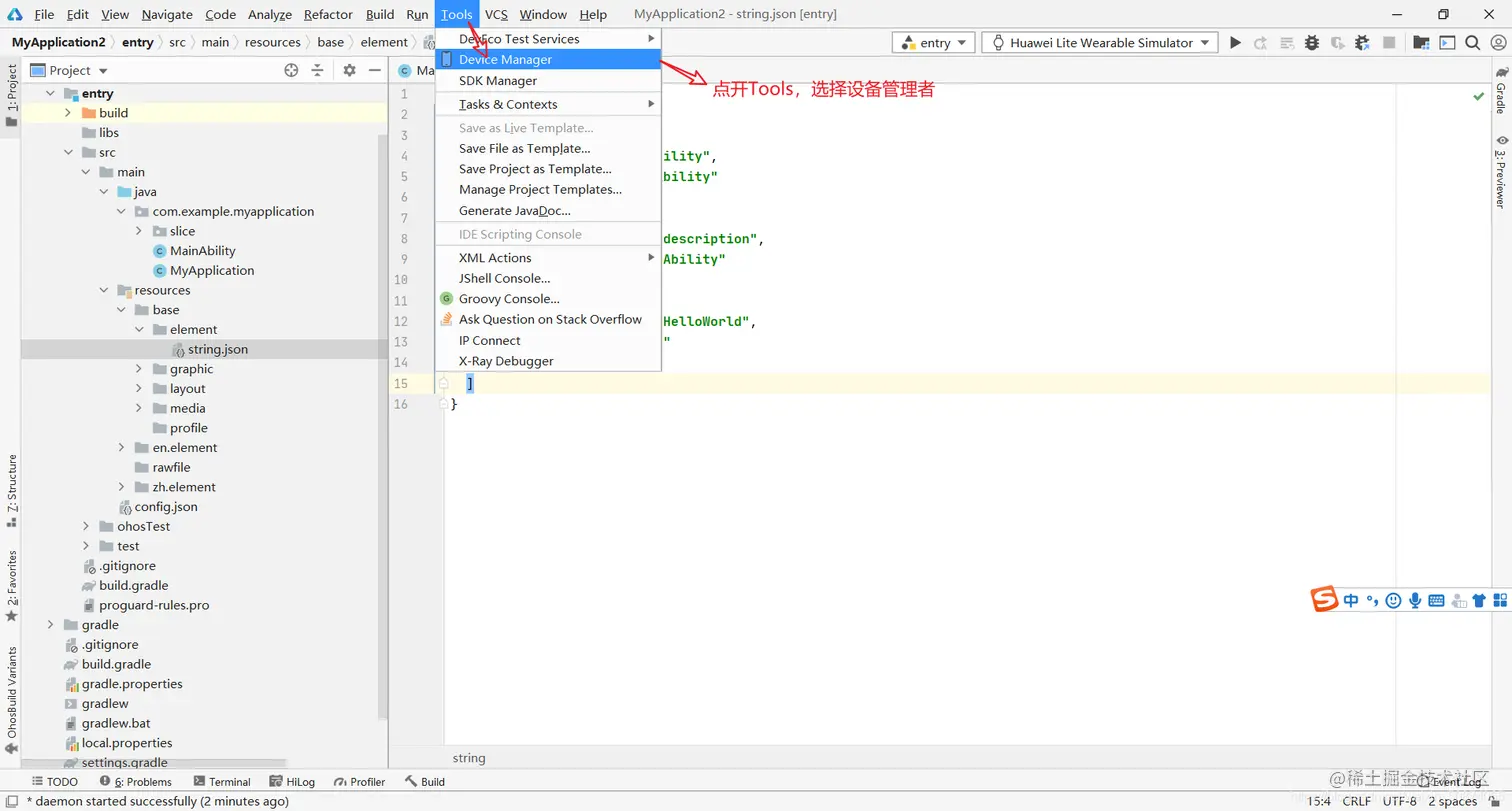Select X-Ray Debugger menu item
Screen dimensions: 1512x811
pos(548,361)
